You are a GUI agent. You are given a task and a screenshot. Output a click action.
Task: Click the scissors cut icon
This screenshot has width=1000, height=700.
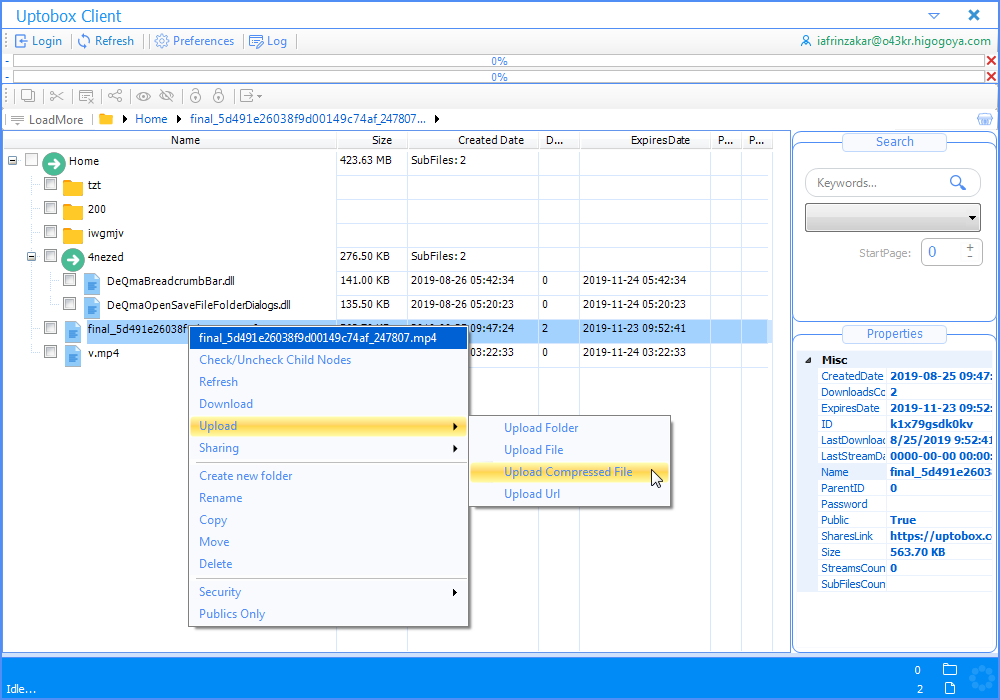click(57, 96)
